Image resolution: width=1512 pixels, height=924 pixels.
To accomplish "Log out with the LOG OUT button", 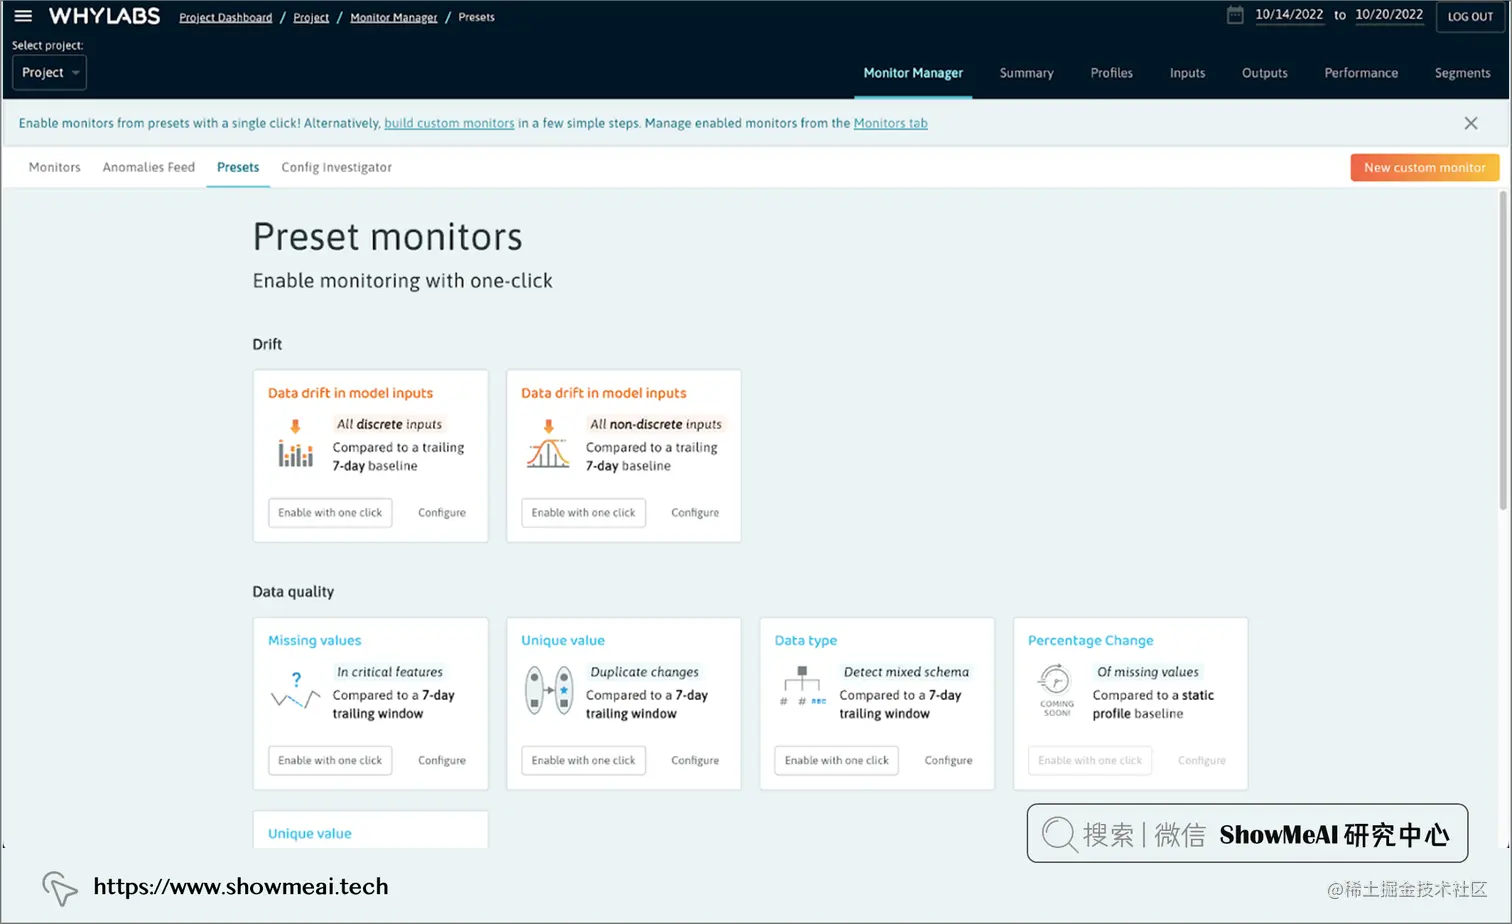I will [x=1470, y=17].
